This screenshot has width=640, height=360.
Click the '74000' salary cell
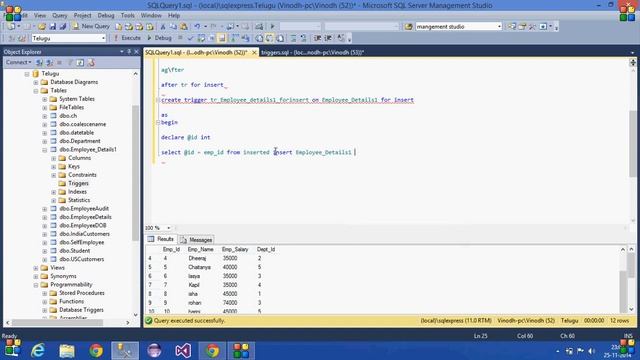point(230,303)
